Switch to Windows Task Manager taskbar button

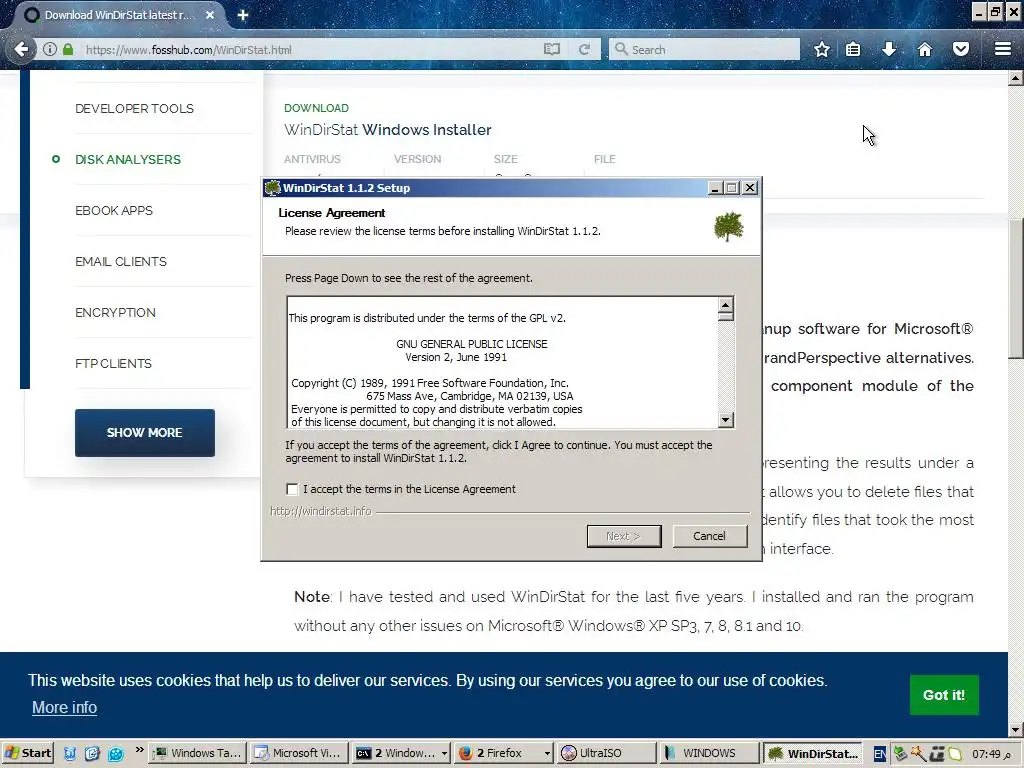click(x=199, y=753)
